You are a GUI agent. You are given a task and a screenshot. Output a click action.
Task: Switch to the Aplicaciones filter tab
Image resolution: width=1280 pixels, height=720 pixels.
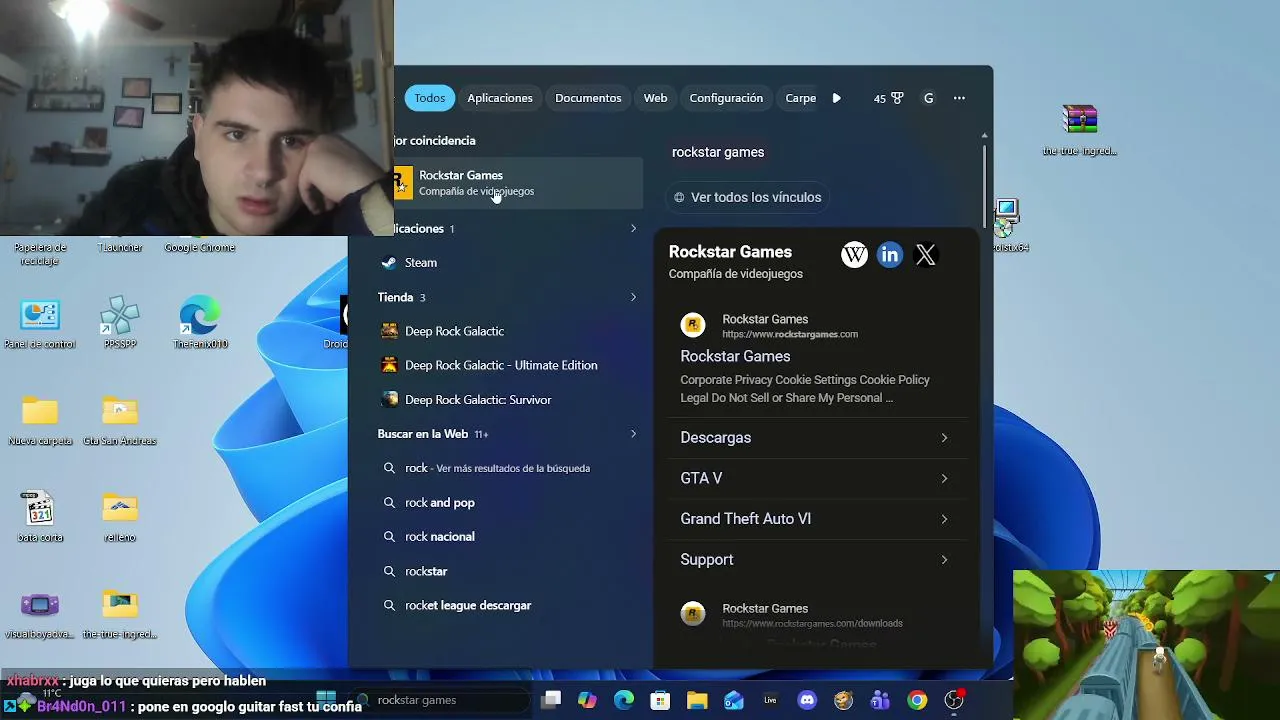point(500,98)
